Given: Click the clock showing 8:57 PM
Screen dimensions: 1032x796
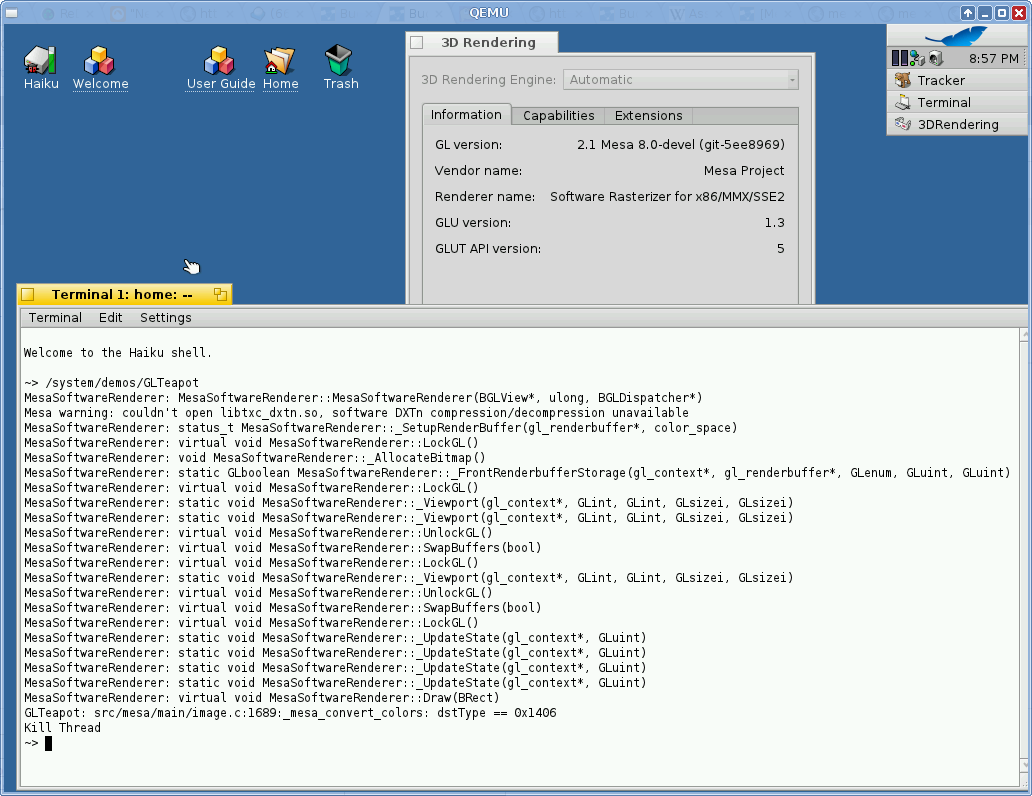Looking at the screenshot, I should coord(993,59).
